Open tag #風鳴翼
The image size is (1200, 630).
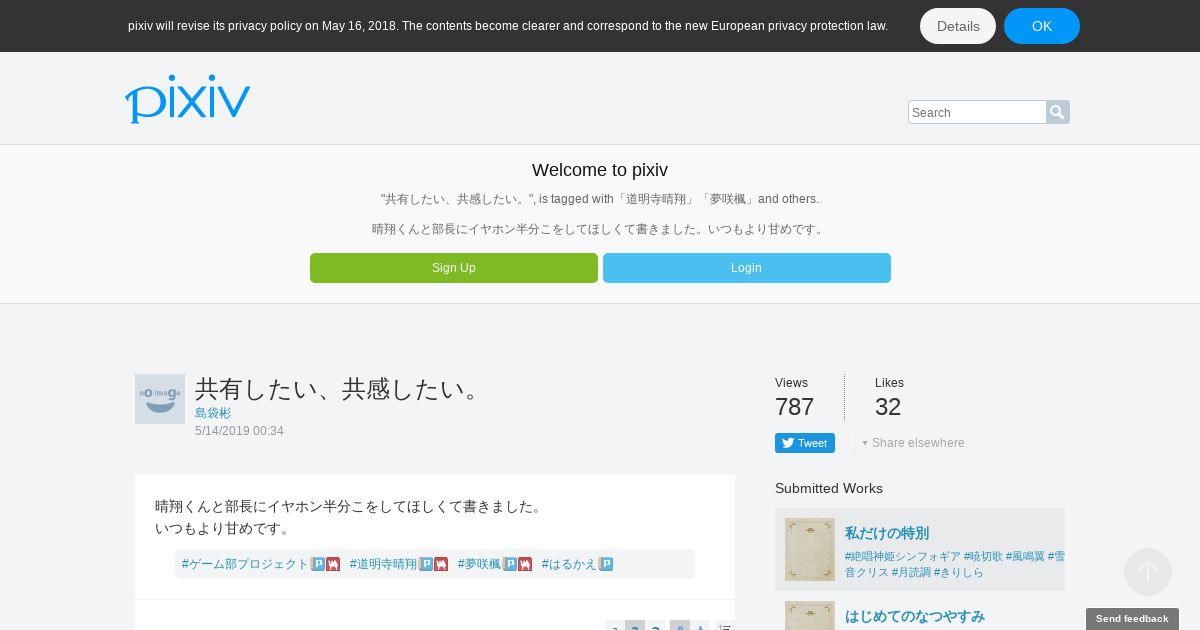click(1025, 556)
